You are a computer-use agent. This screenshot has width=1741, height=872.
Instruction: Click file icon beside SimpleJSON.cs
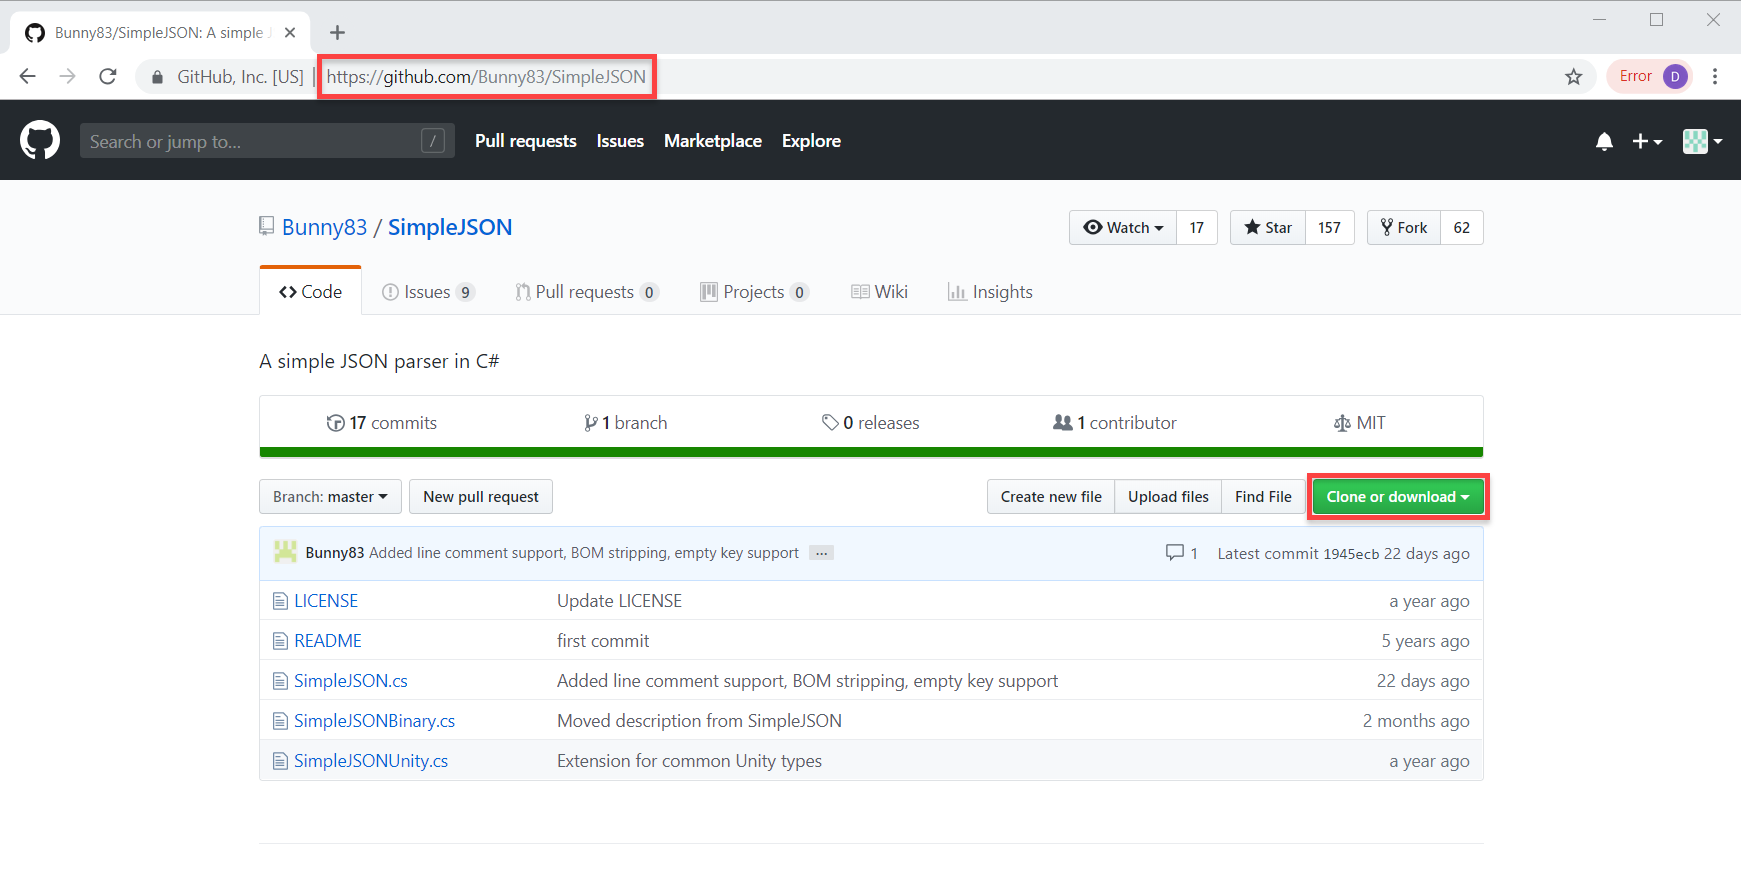coord(280,681)
